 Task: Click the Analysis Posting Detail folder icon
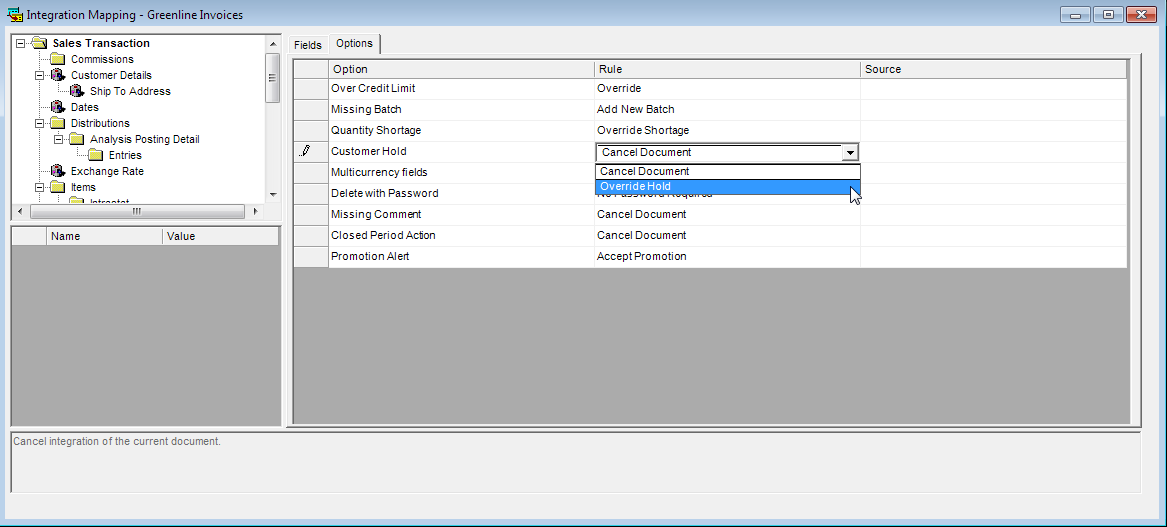pos(77,139)
